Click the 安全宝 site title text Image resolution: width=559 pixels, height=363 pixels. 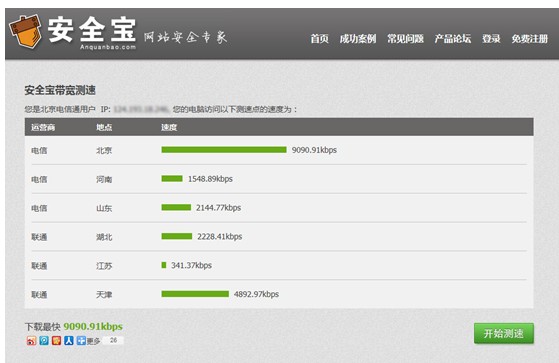point(92,29)
